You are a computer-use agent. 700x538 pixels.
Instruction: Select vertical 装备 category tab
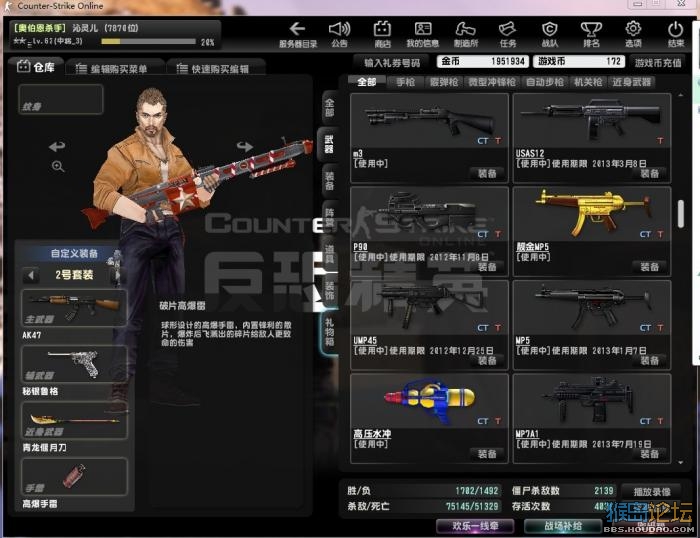click(329, 181)
